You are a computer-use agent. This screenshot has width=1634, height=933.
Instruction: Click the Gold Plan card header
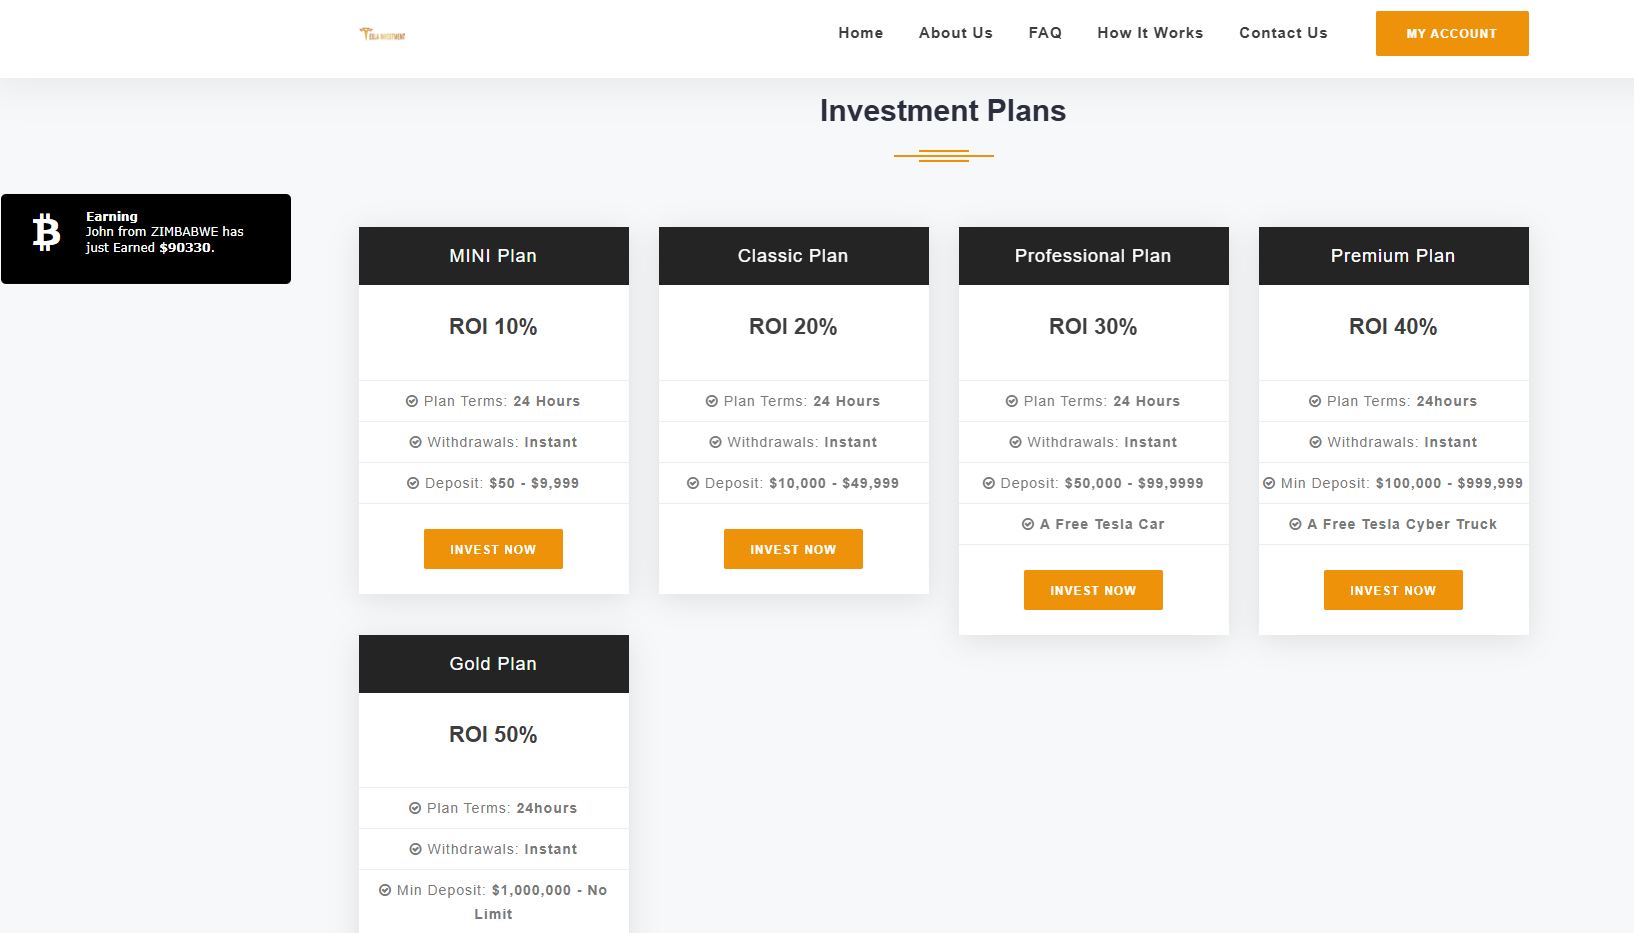[x=493, y=664]
